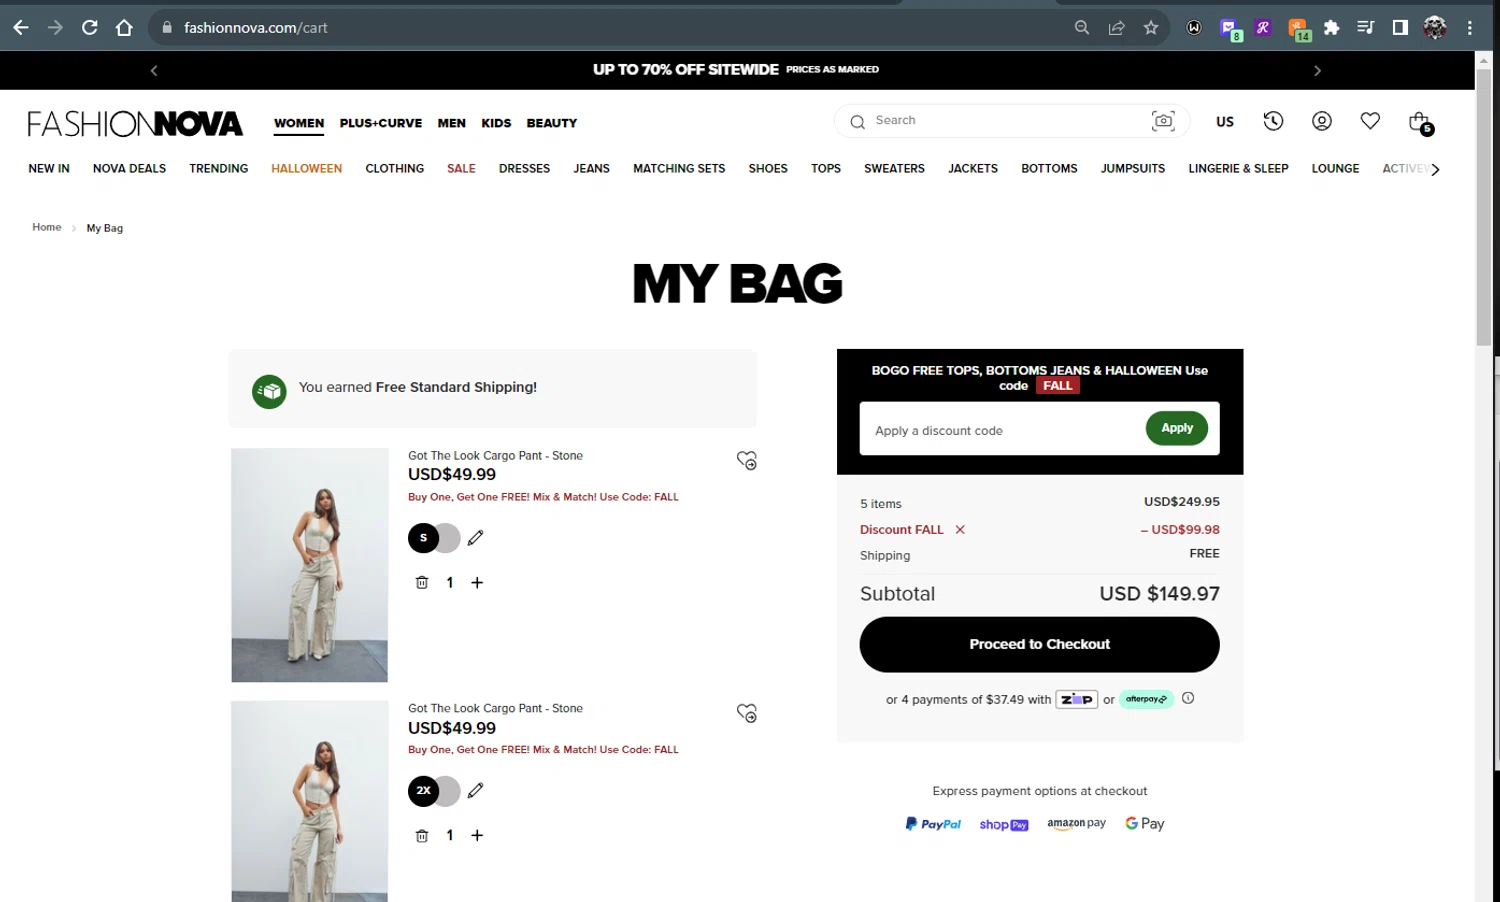Image resolution: width=1500 pixels, height=902 pixels.
Task: Open the NOVA DEALS category
Action: [130, 169]
